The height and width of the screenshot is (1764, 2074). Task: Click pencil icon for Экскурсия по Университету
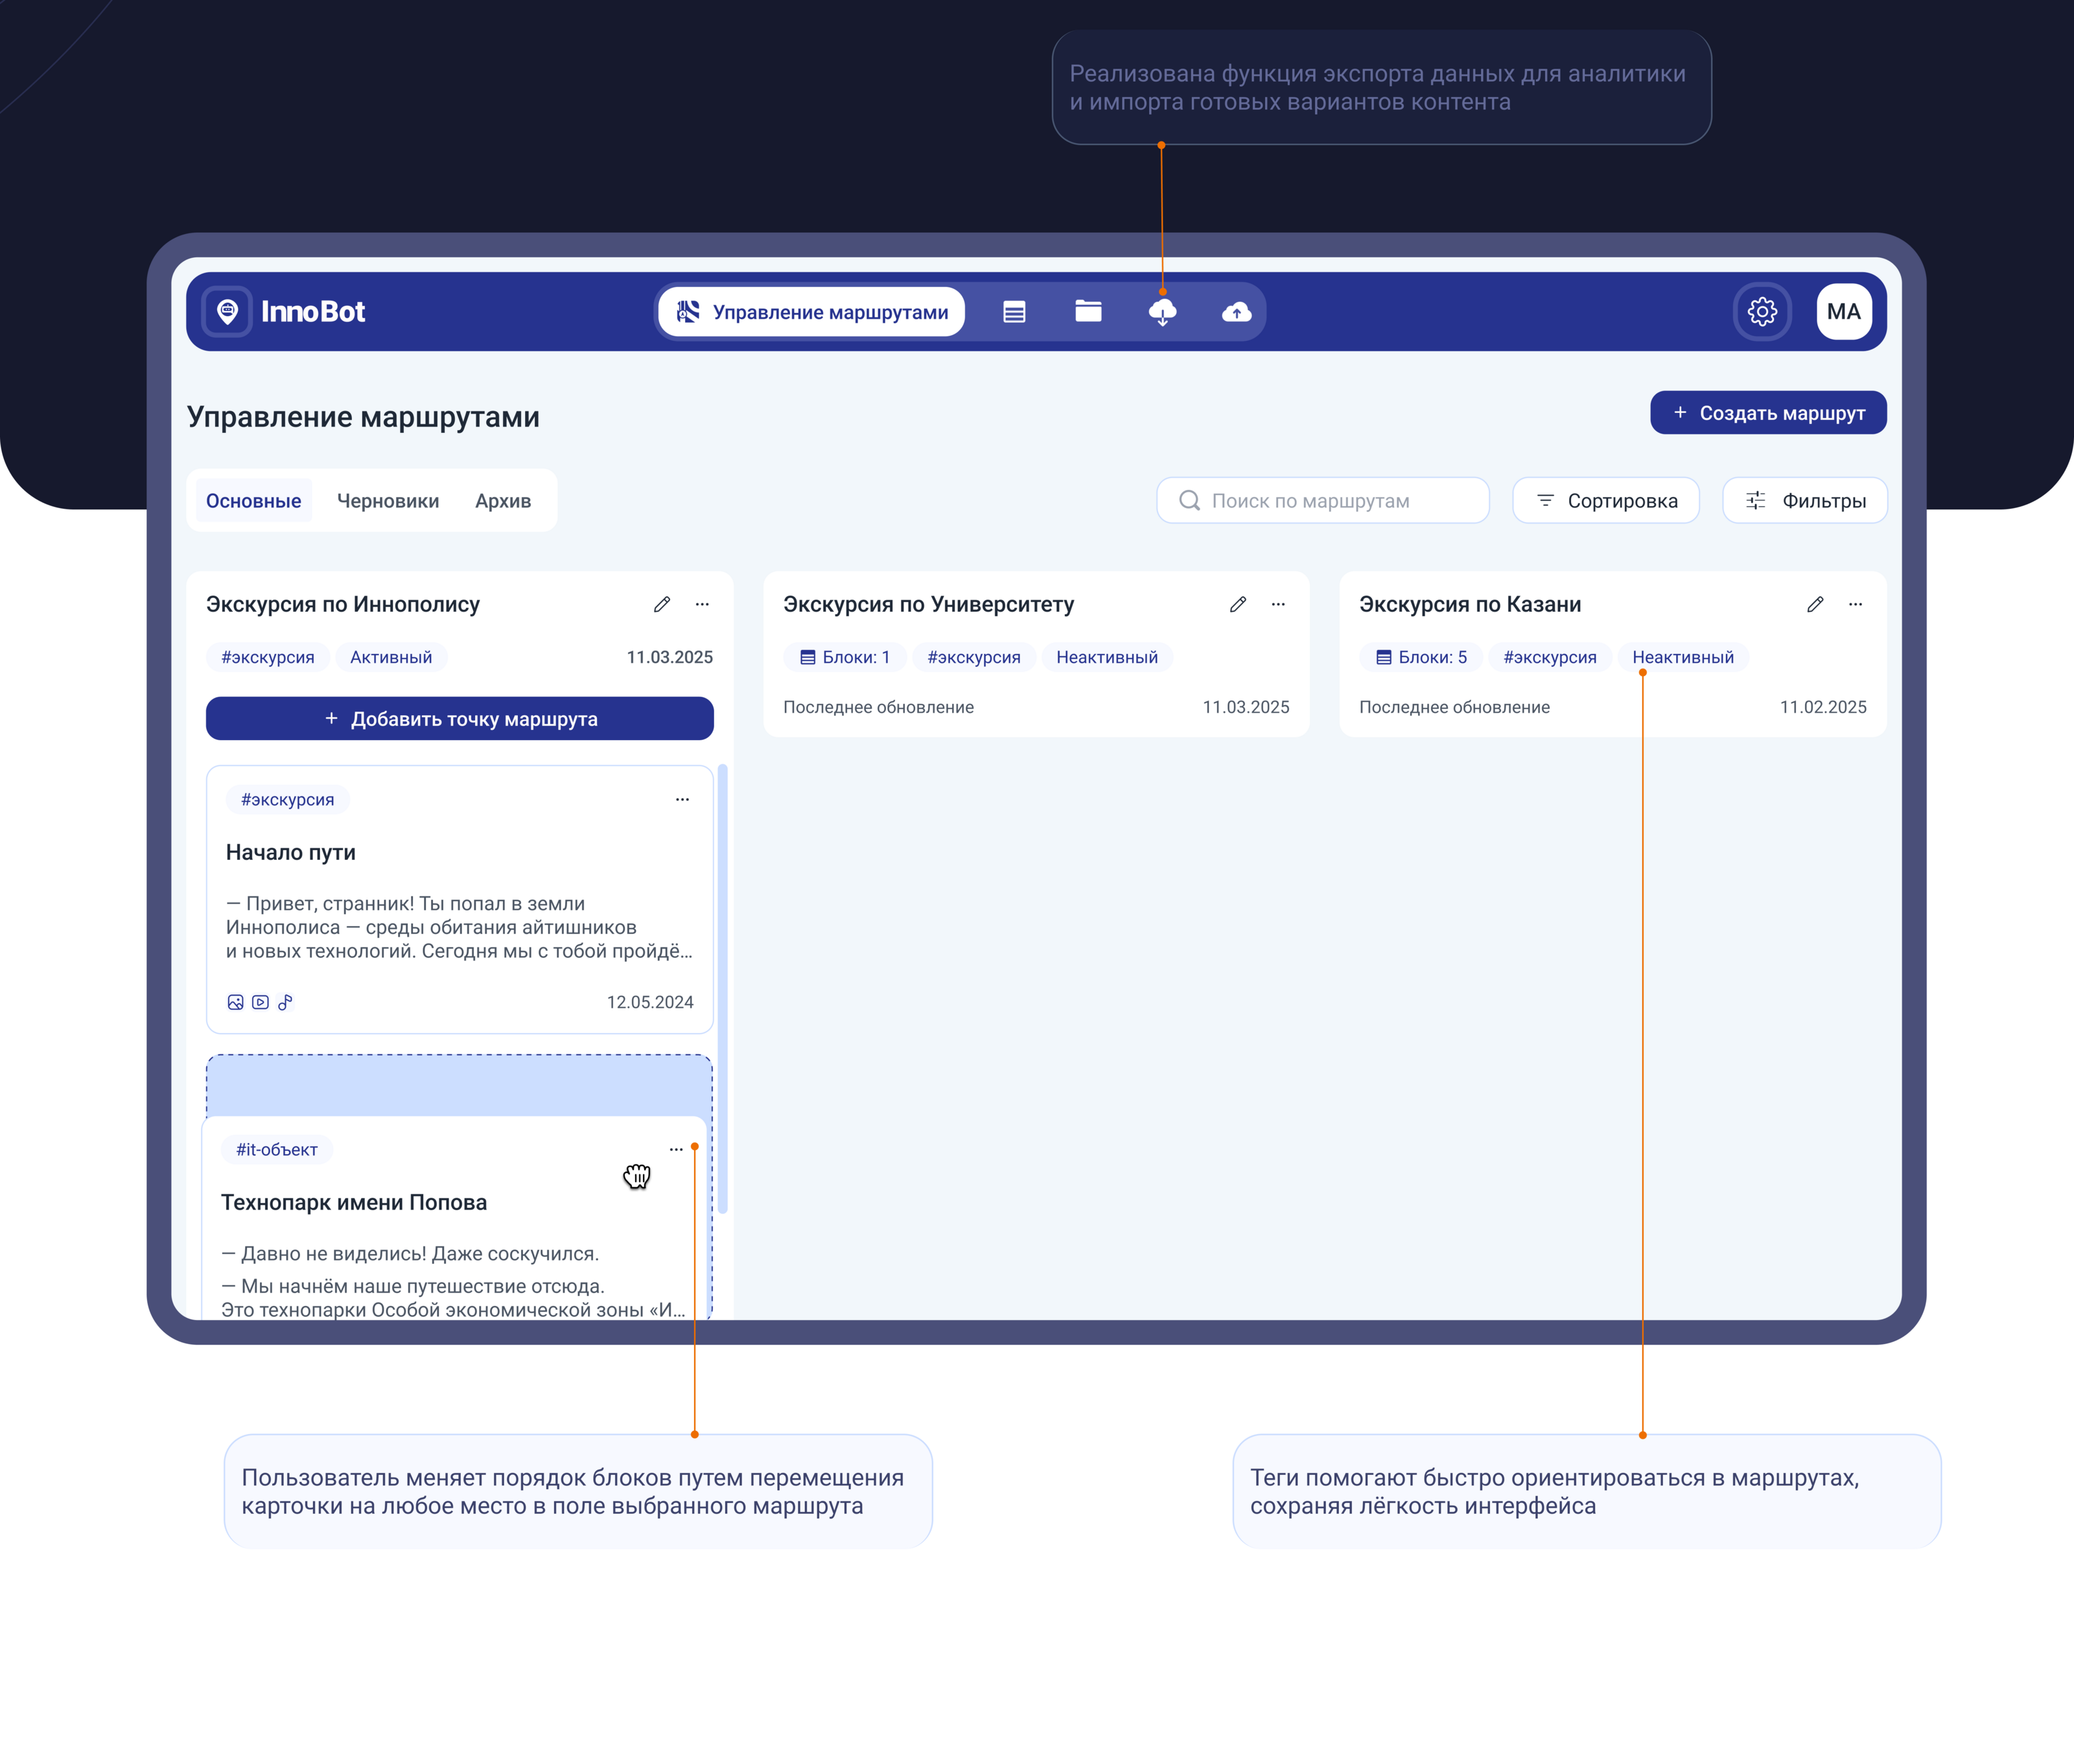click(1238, 604)
